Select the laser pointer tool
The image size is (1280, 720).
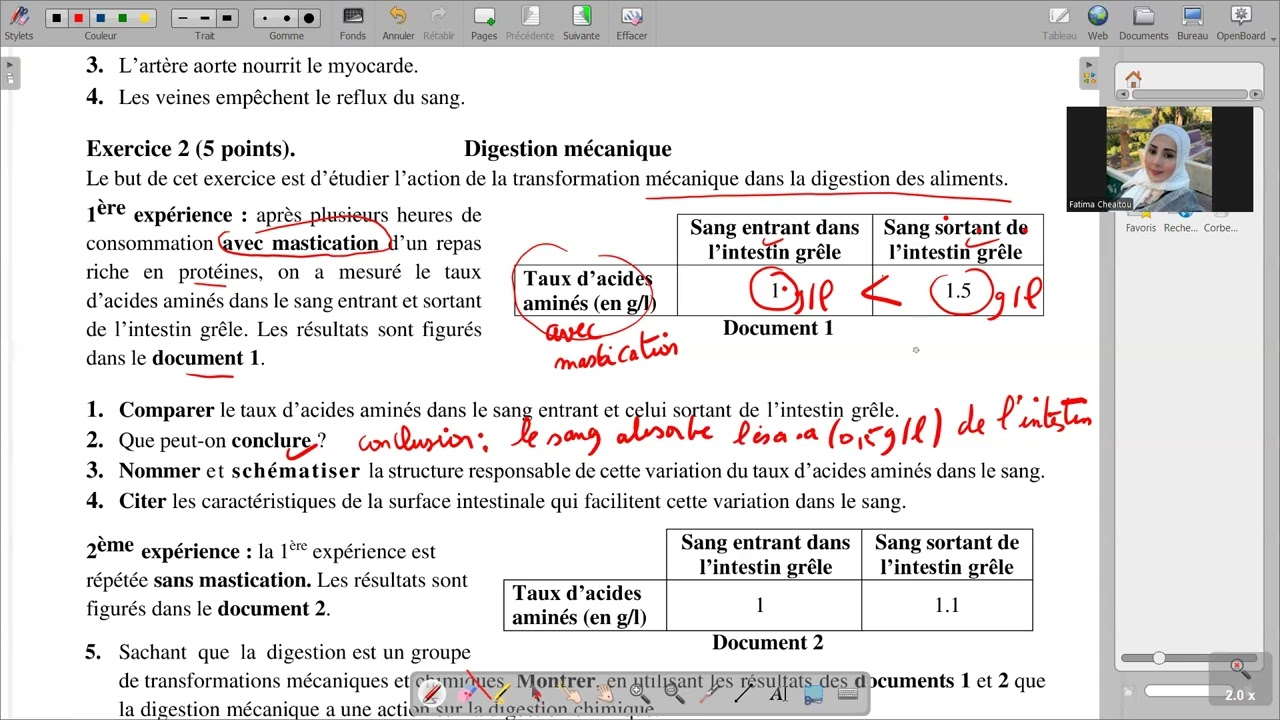710,694
